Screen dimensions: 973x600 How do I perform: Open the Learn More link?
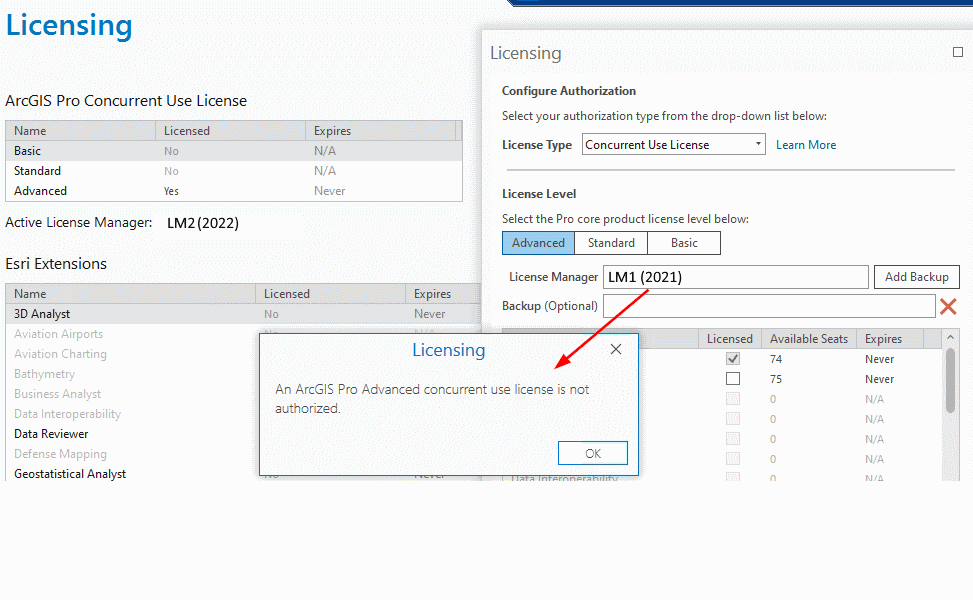point(805,144)
